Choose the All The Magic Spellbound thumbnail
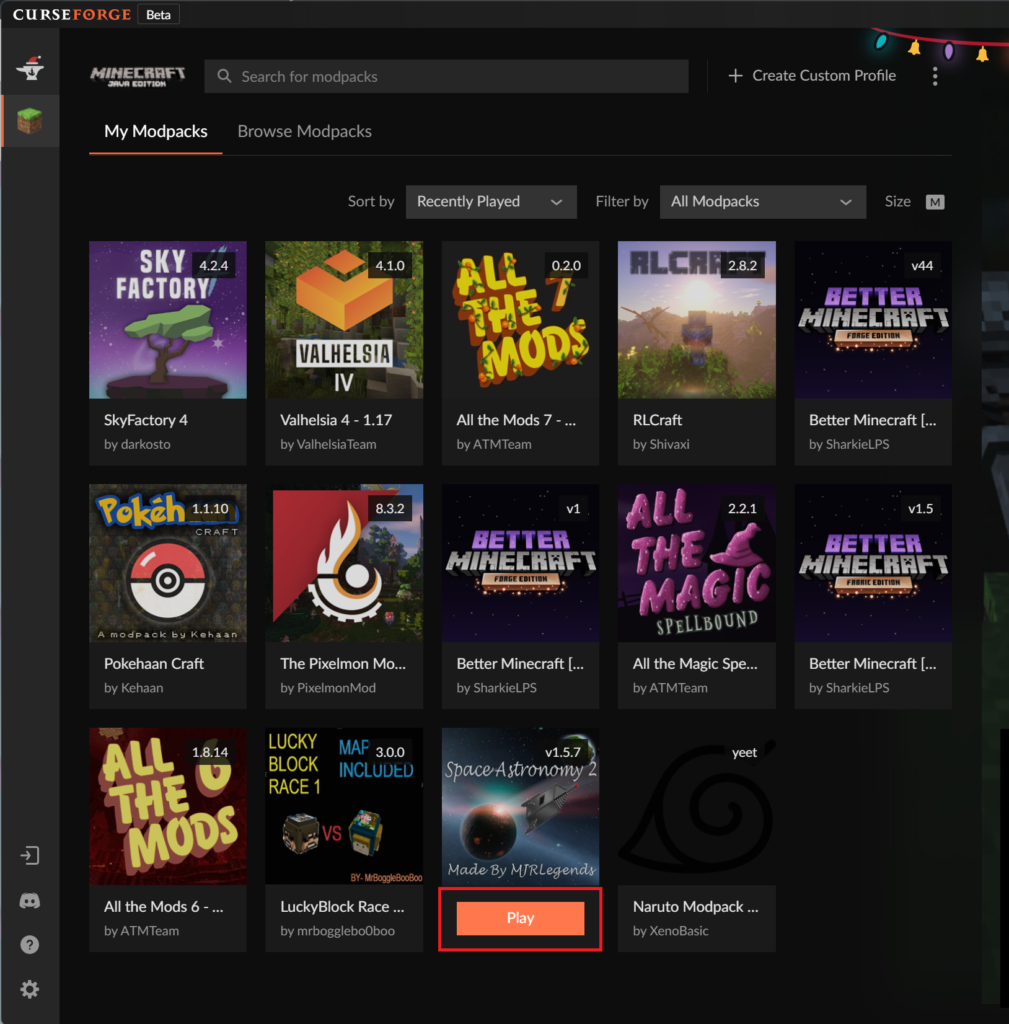Viewport: 1009px width, 1024px height. tap(696, 563)
